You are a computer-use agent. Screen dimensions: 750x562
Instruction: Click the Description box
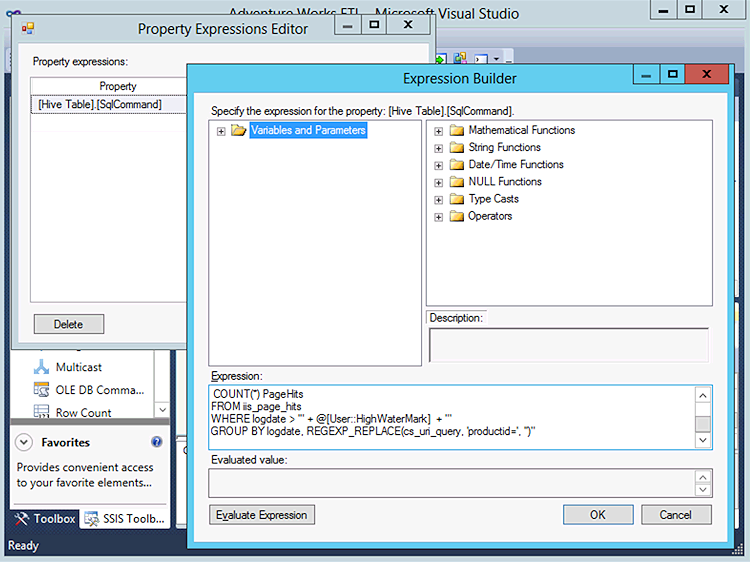pos(569,345)
